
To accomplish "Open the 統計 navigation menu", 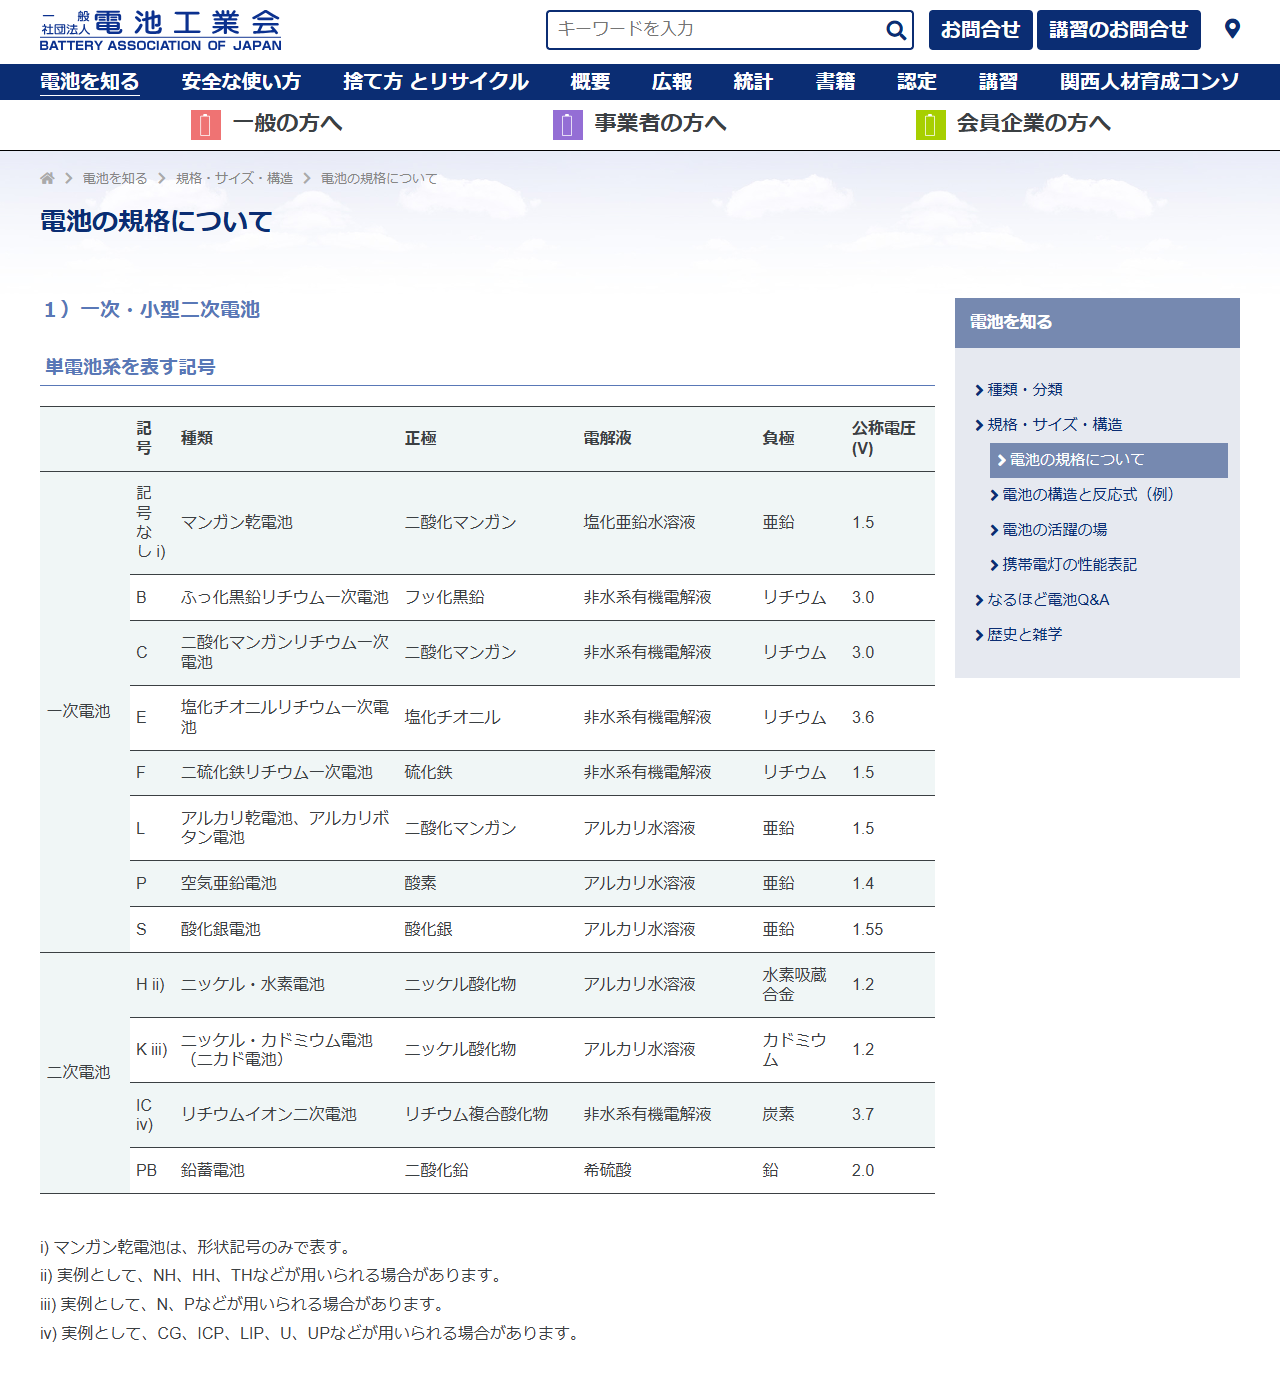I will pyautogui.click(x=753, y=82).
